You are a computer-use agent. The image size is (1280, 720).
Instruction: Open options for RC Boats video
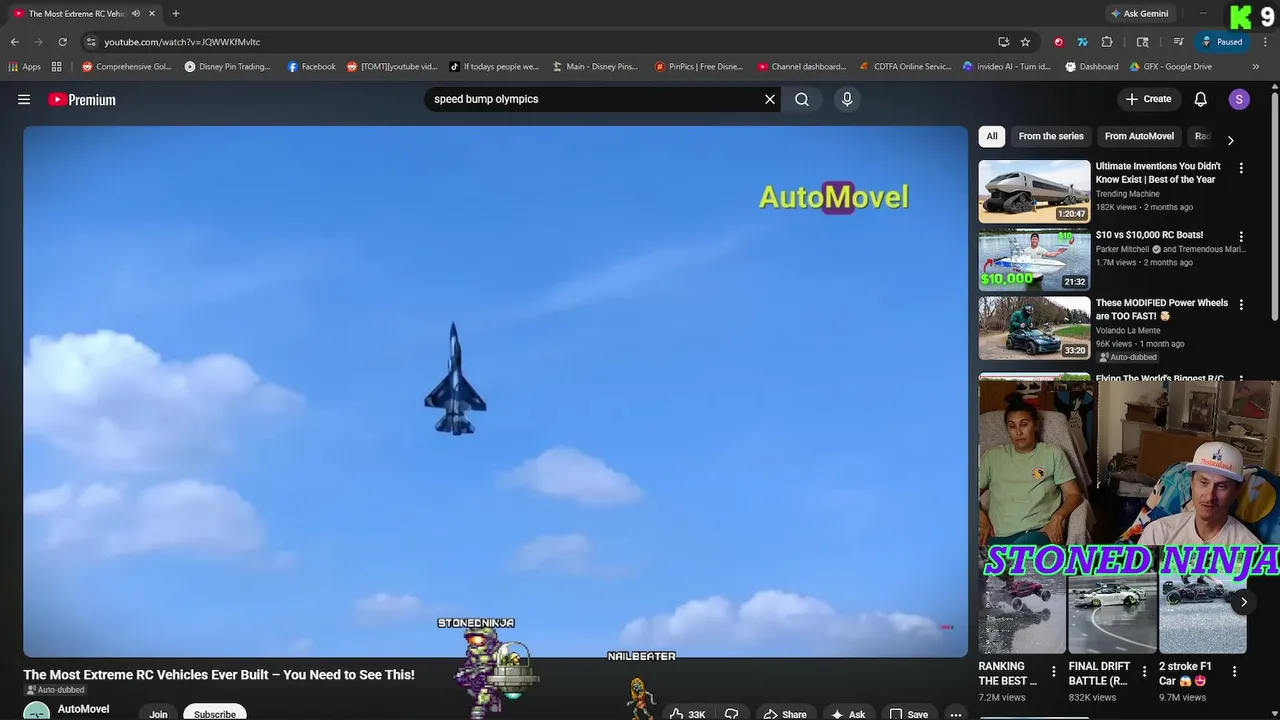point(1241,236)
